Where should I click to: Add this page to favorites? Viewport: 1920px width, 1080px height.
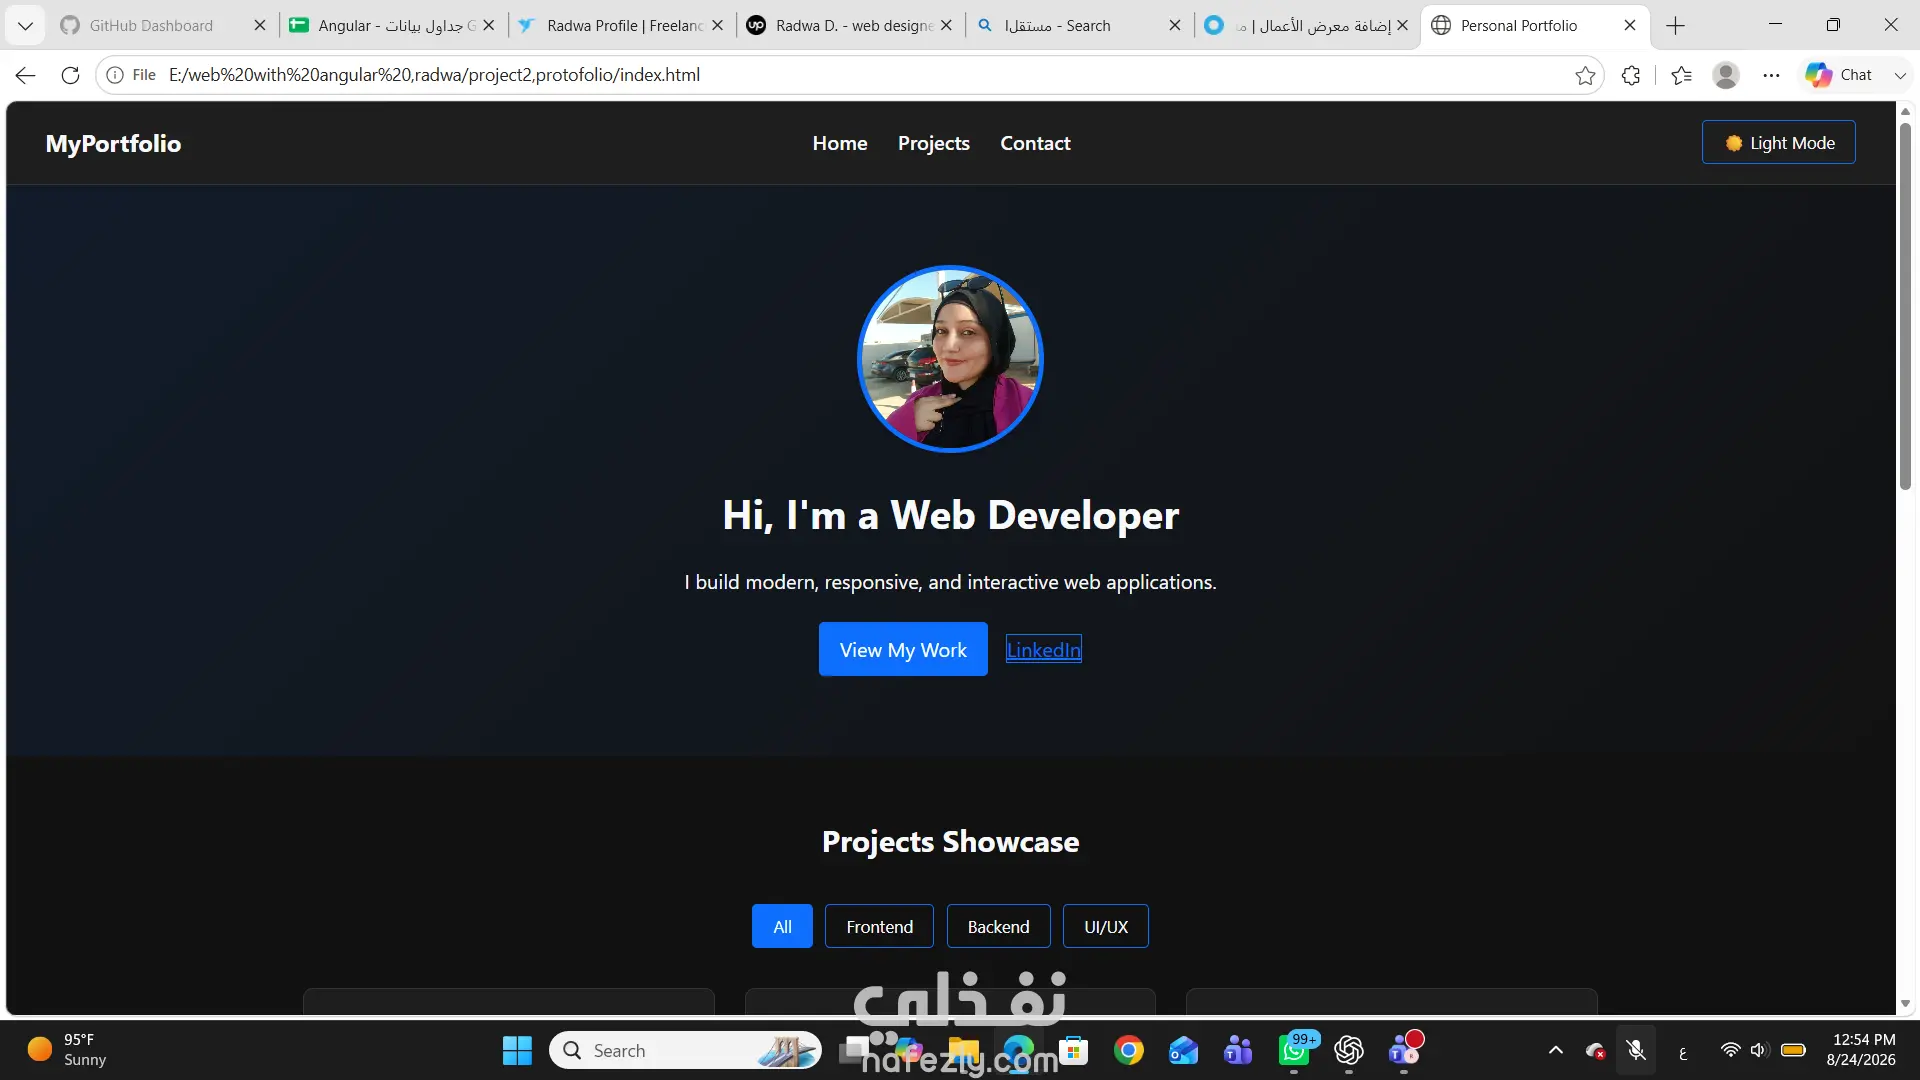point(1585,75)
